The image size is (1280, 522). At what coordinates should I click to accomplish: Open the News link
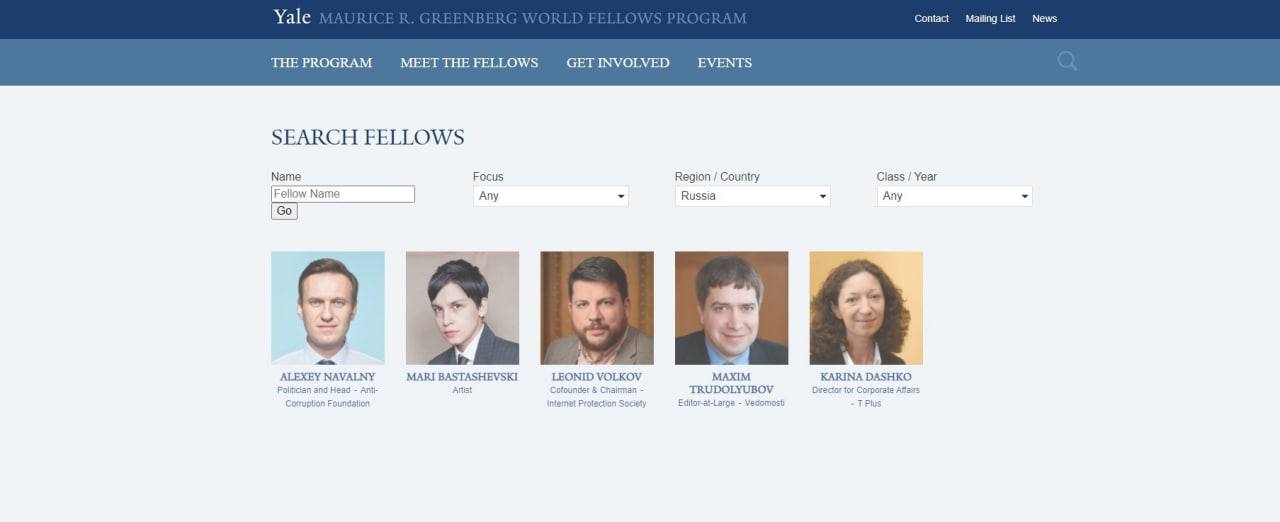click(1044, 18)
